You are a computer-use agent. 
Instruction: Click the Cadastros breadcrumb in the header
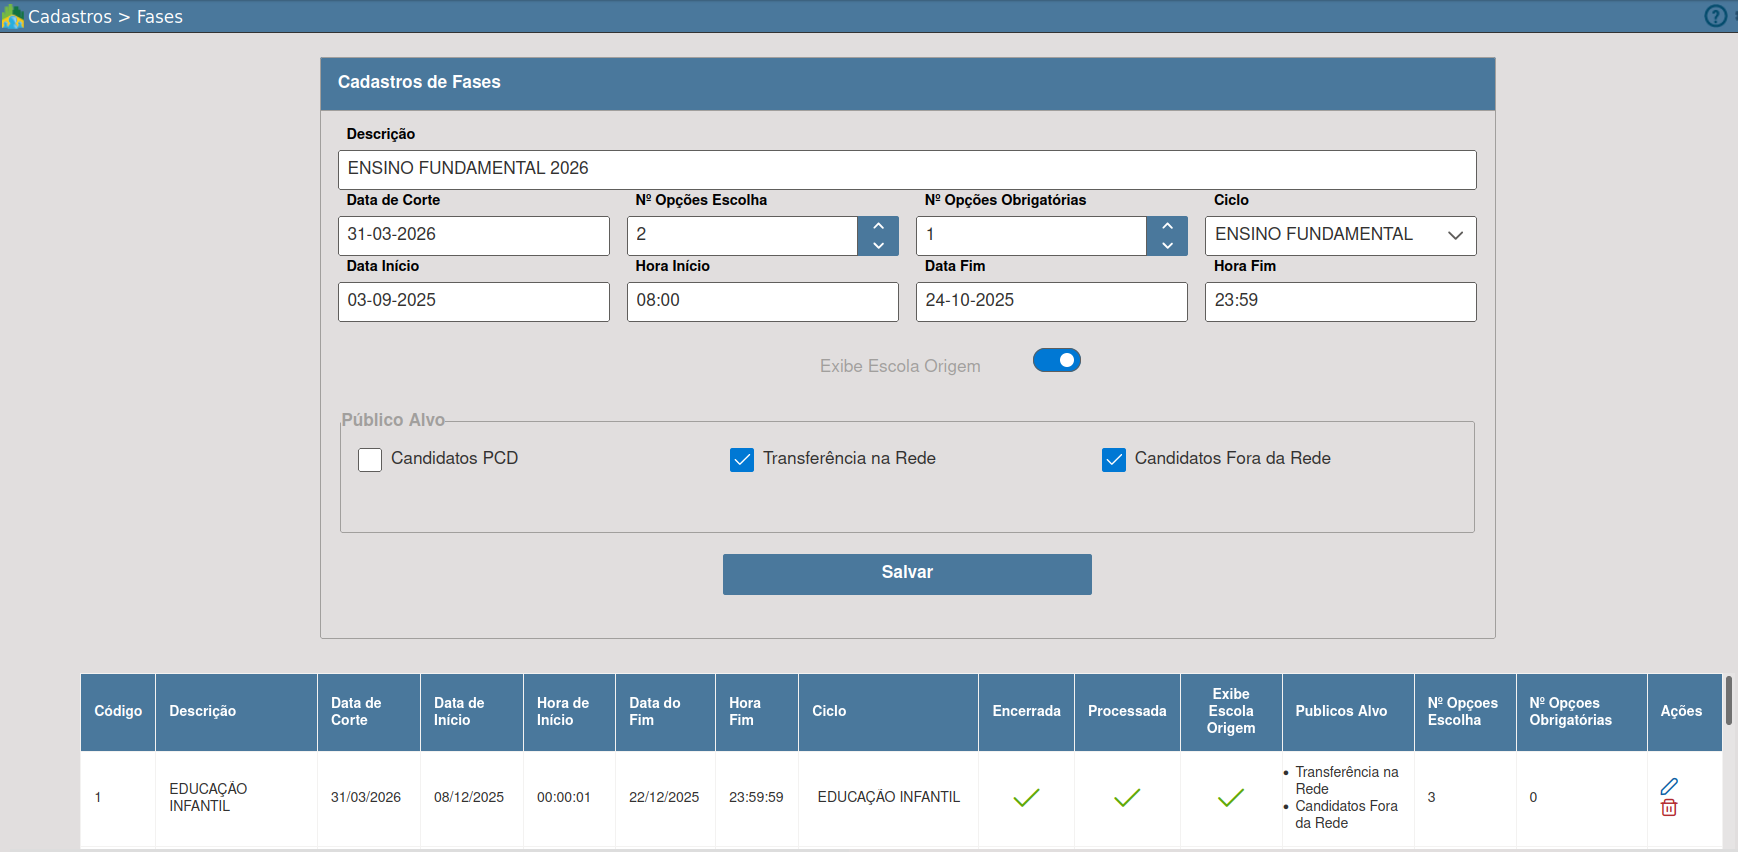pos(70,17)
